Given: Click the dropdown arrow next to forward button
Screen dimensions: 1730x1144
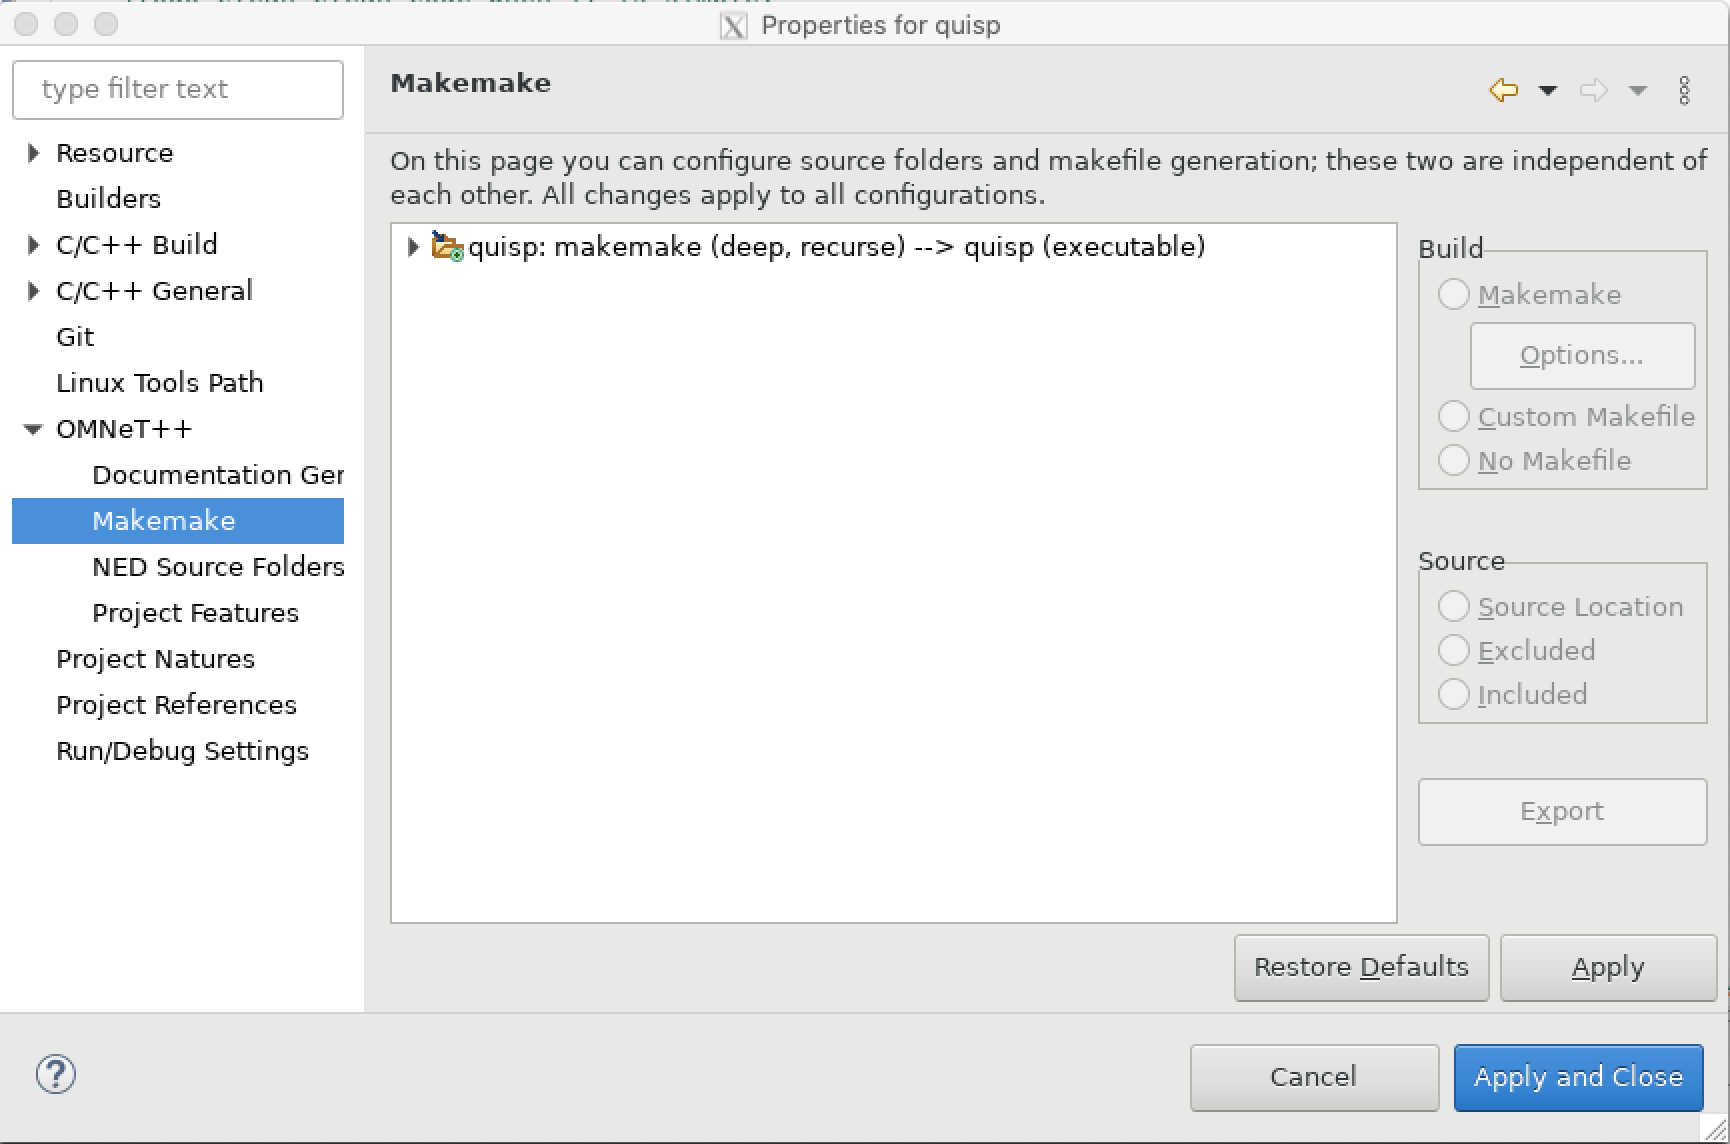Looking at the screenshot, I should click(x=1638, y=90).
